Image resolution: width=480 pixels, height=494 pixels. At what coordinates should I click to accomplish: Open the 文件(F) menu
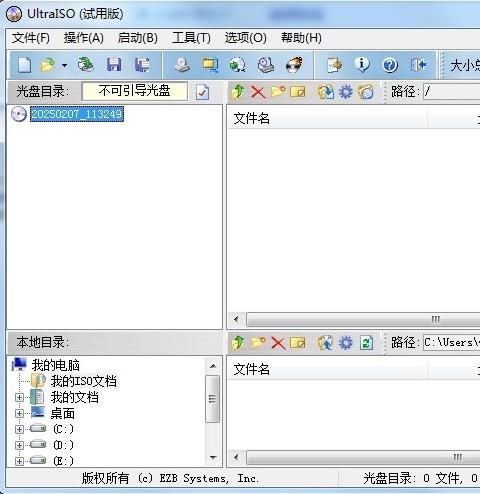coord(31,38)
